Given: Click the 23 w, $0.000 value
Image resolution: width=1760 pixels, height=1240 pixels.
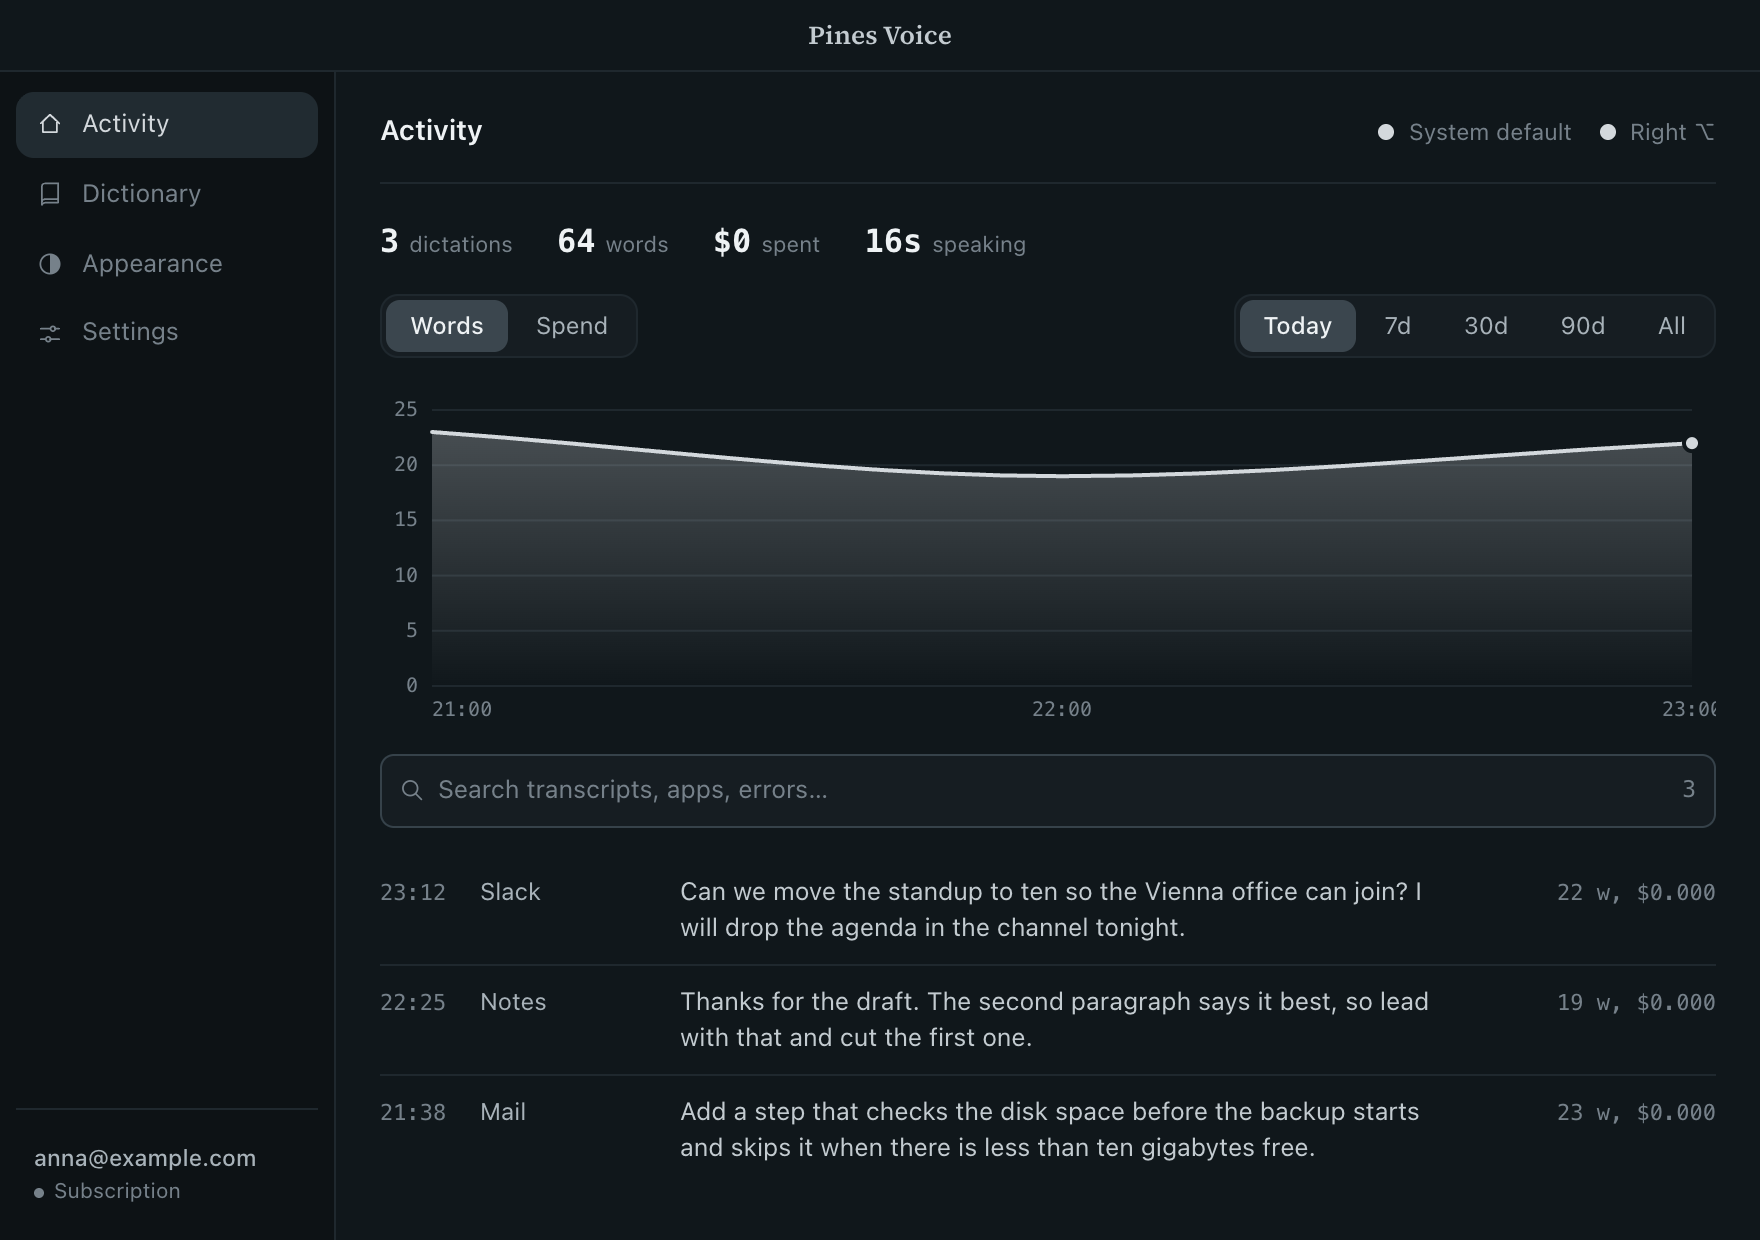Looking at the screenshot, I should 1636,1112.
